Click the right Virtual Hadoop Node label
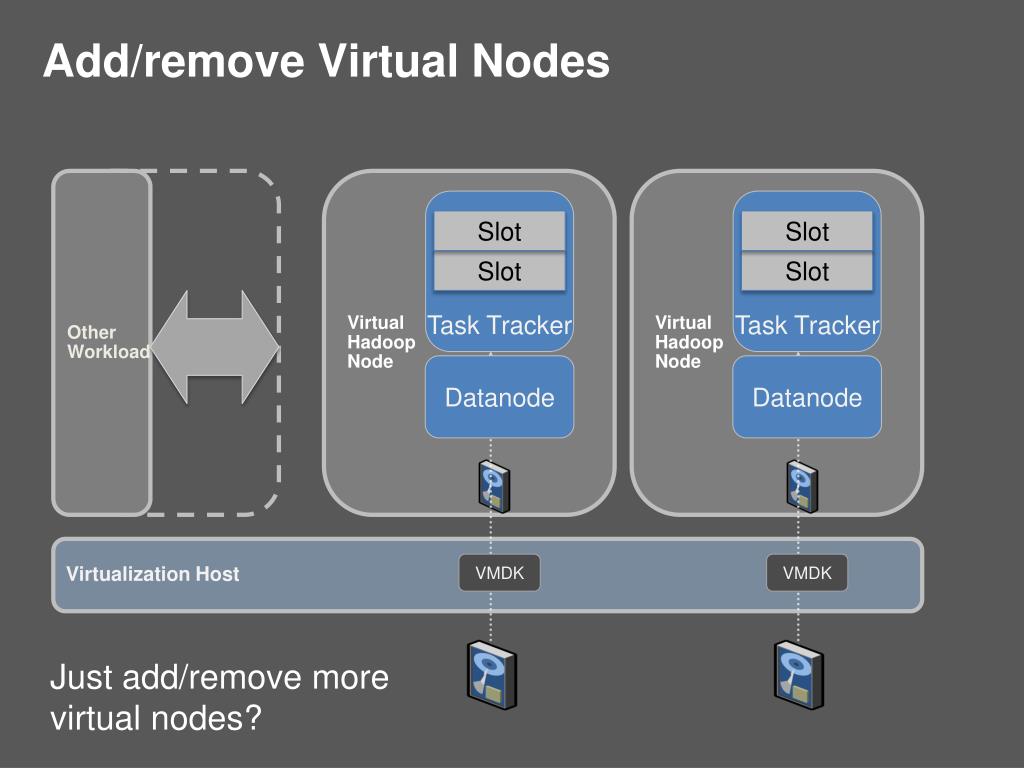This screenshot has height=768, width=1024. tap(688, 342)
